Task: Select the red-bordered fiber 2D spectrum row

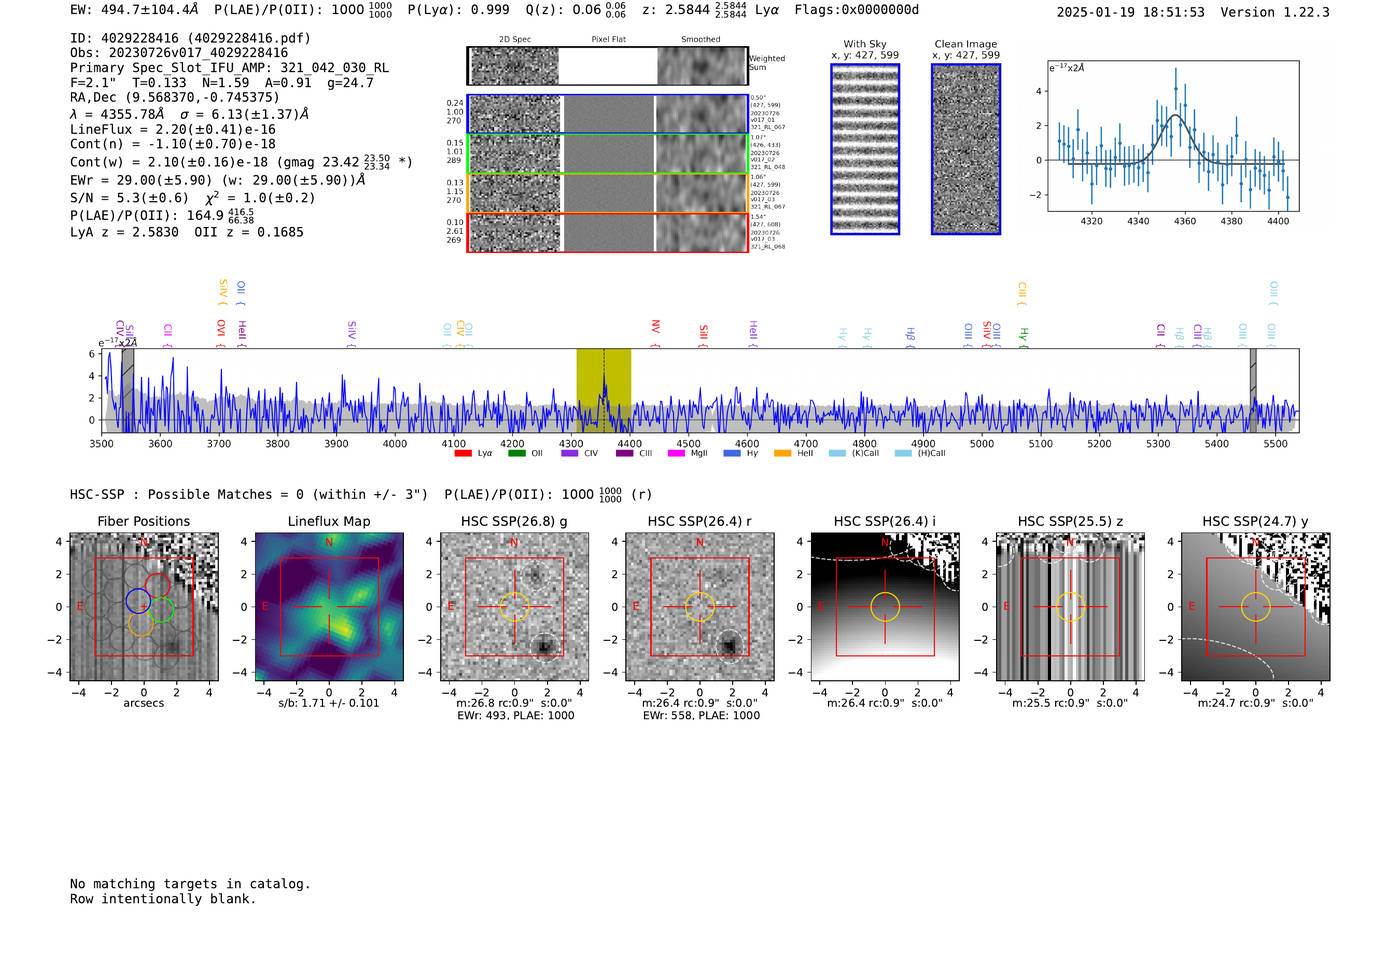Action: coord(608,232)
